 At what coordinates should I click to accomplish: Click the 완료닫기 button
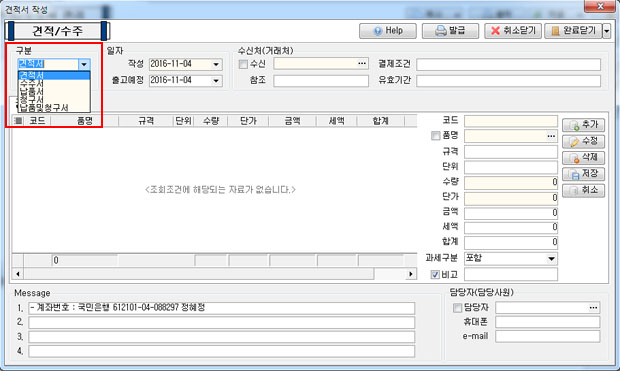pyautogui.click(x=573, y=31)
